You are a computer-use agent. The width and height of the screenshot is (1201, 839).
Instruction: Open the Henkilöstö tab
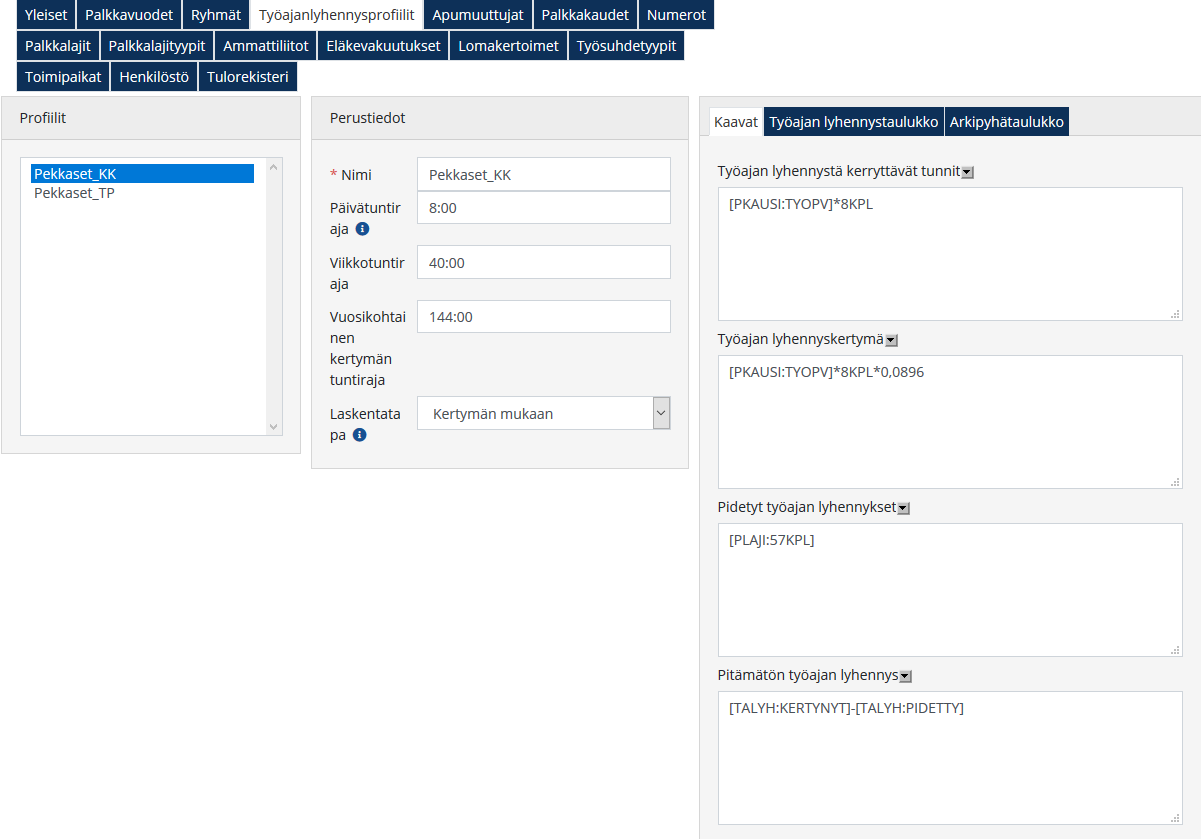(154, 77)
